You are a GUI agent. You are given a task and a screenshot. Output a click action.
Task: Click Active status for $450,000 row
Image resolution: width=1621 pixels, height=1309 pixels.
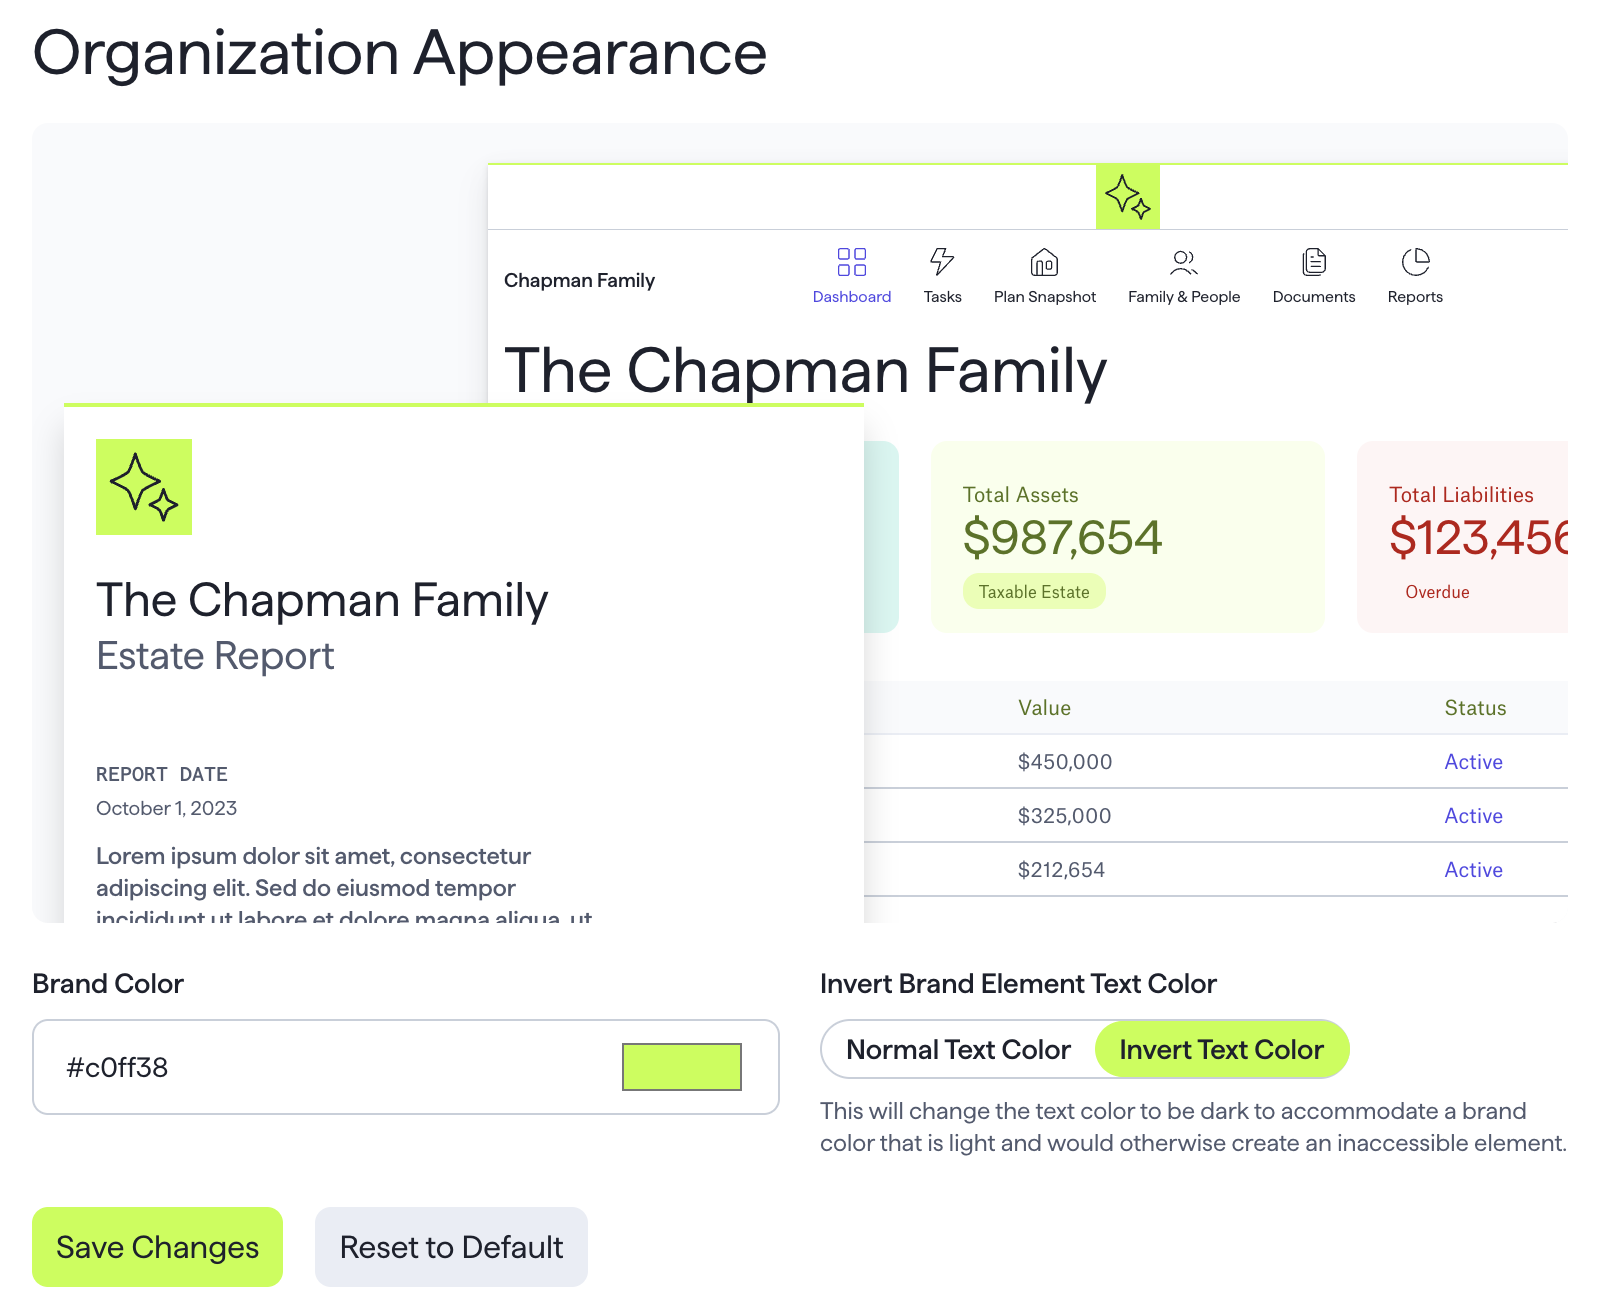click(x=1473, y=762)
